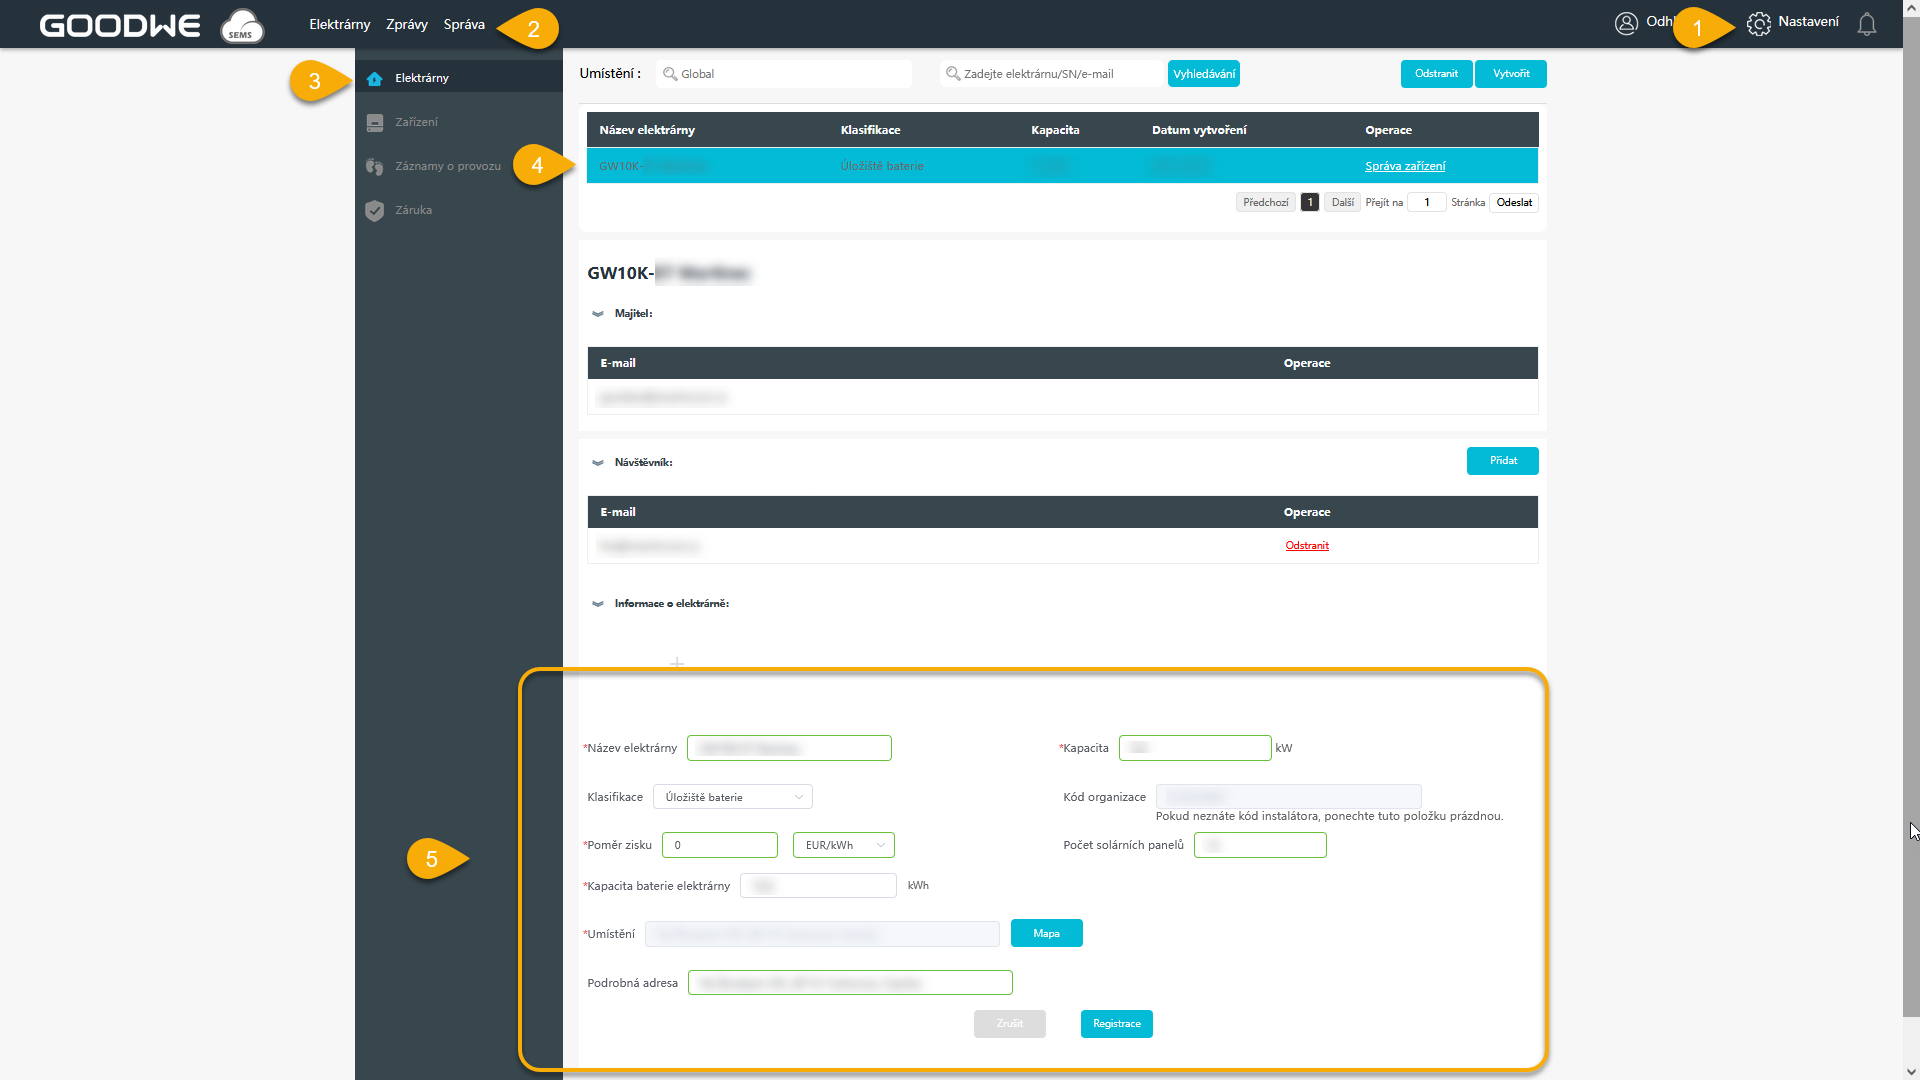Click the Odeslat pagination button
This screenshot has width=1920, height=1080.
point(1514,202)
